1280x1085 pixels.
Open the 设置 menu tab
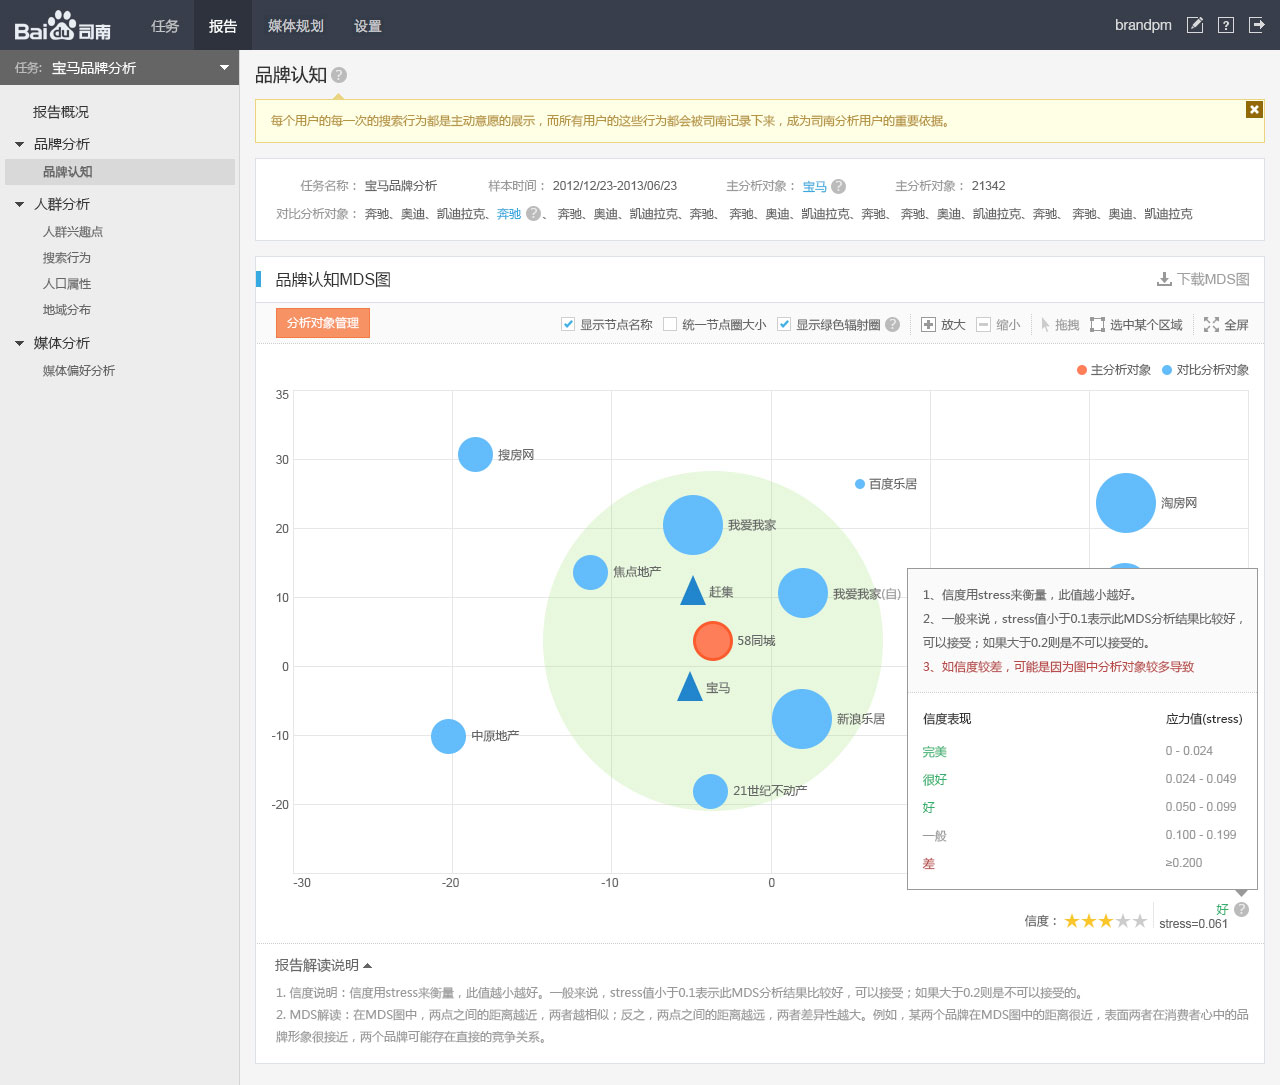click(x=367, y=26)
